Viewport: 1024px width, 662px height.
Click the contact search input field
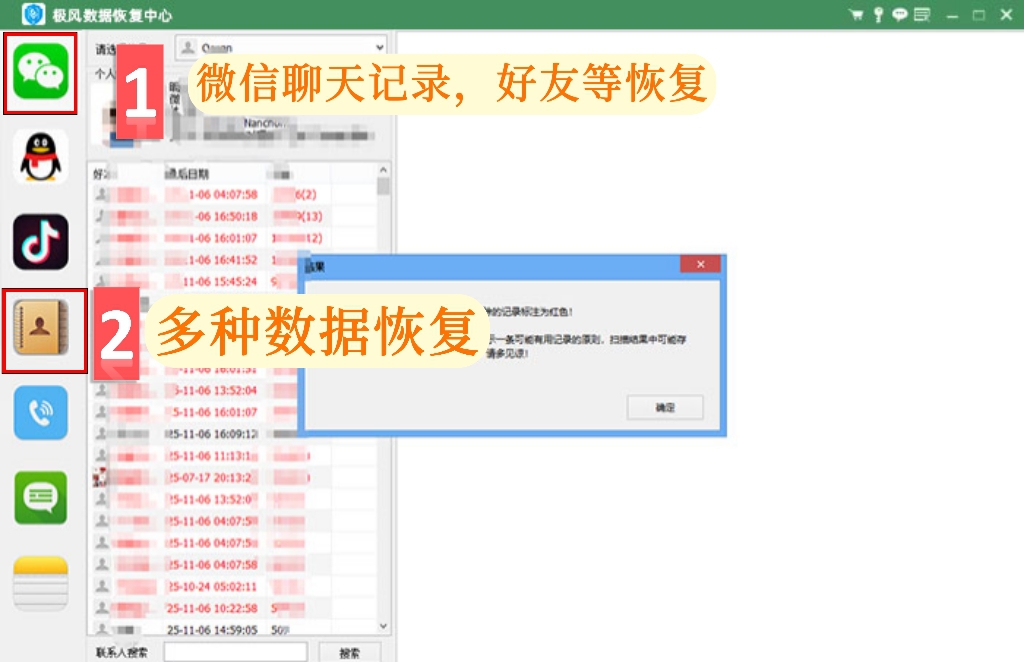point(235,652)
